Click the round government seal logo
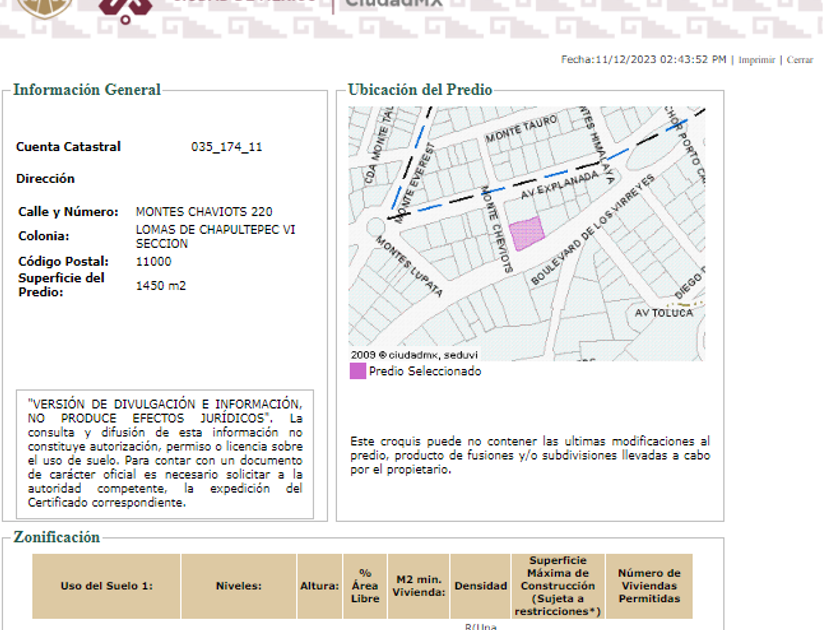840x630 pixels. pos(45,7)
